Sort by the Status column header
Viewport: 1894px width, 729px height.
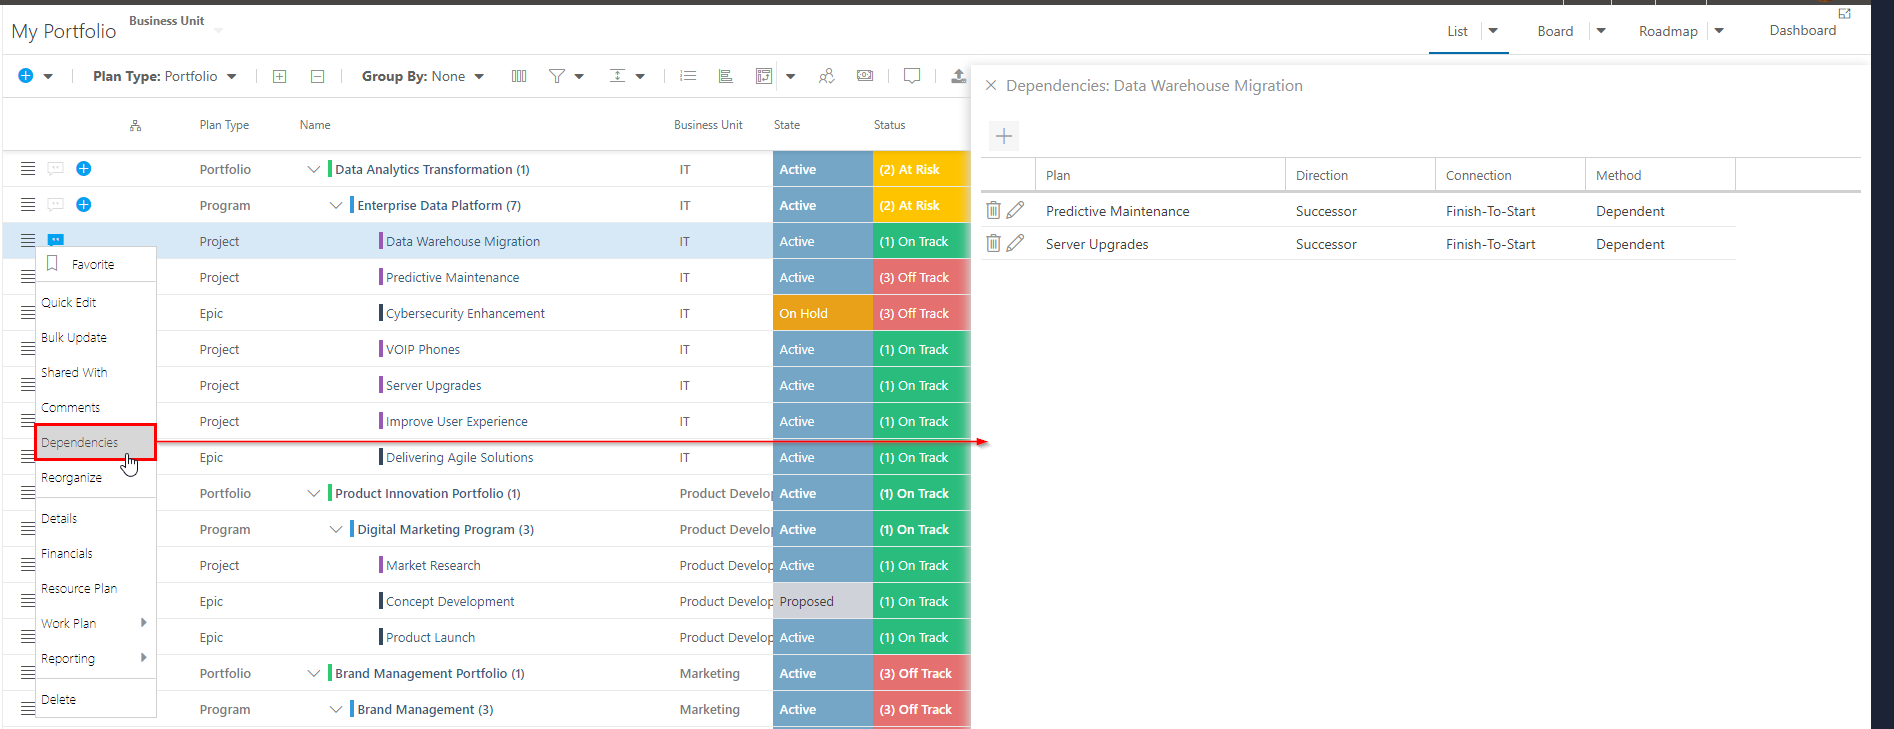[889, 125]
